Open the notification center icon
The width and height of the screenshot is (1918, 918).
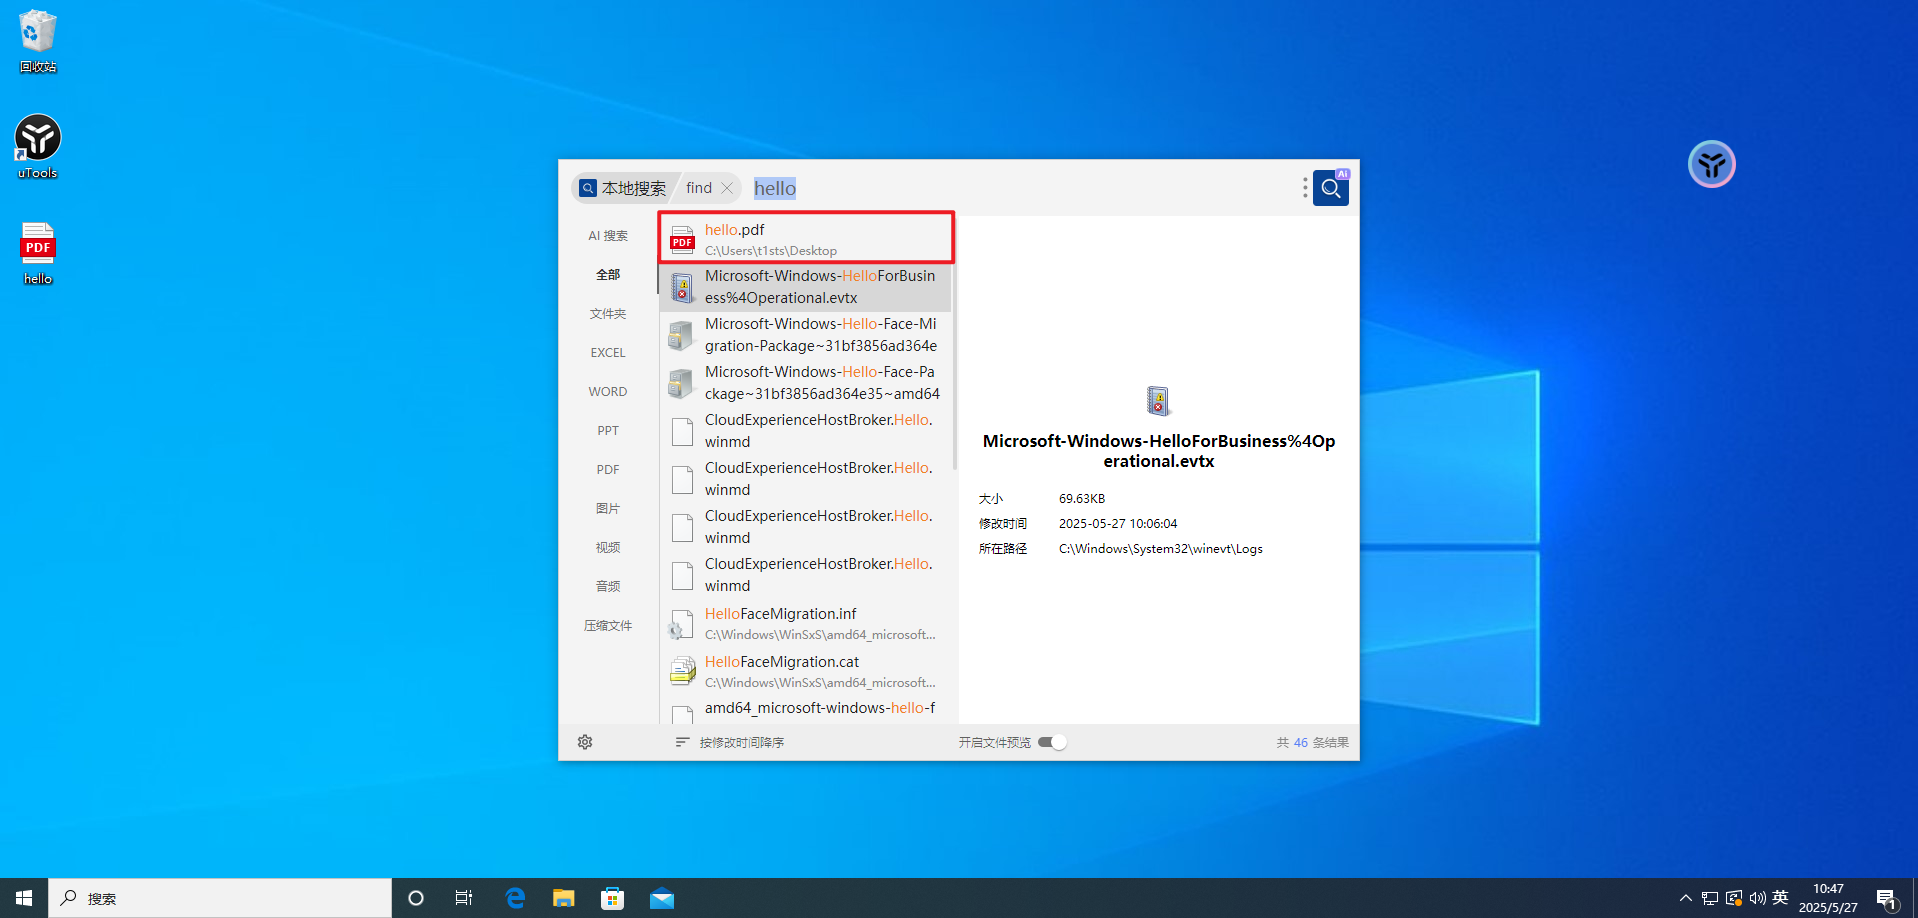1887,898
